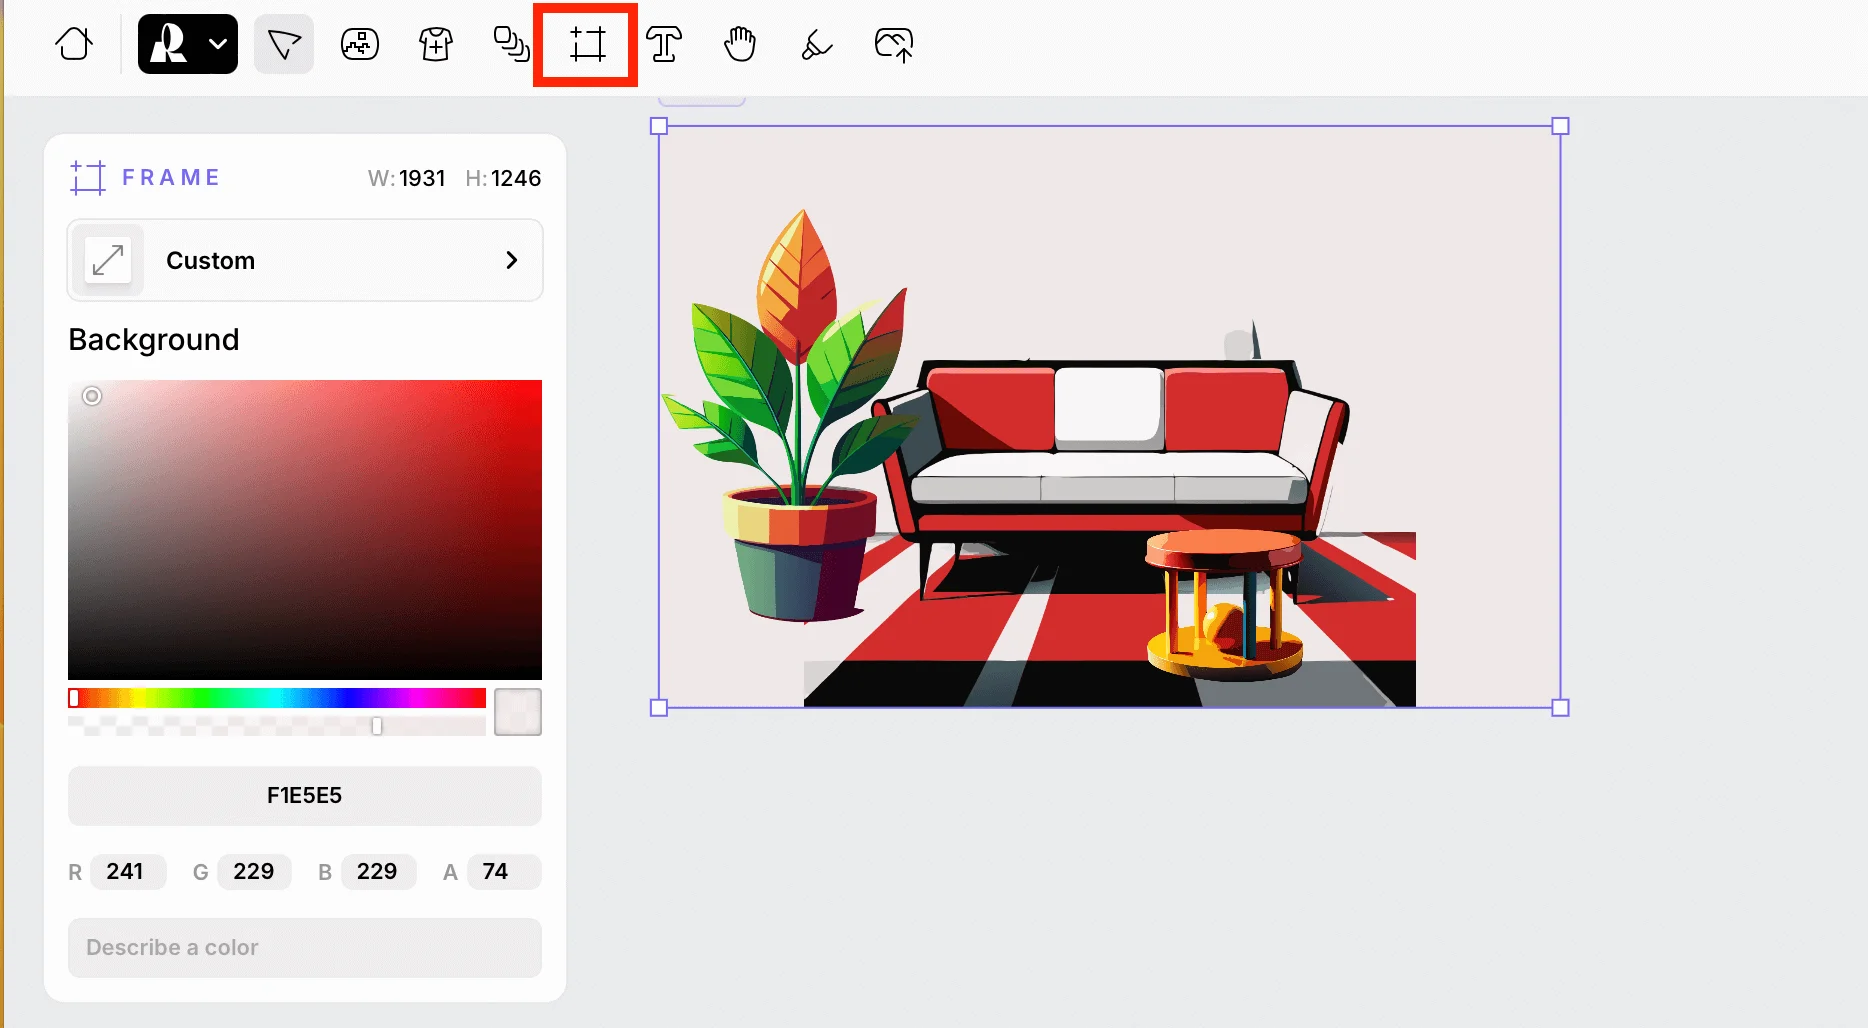
Task: Click the opacity slider handle
Action: pyautogui.click(x=377, y=726)
